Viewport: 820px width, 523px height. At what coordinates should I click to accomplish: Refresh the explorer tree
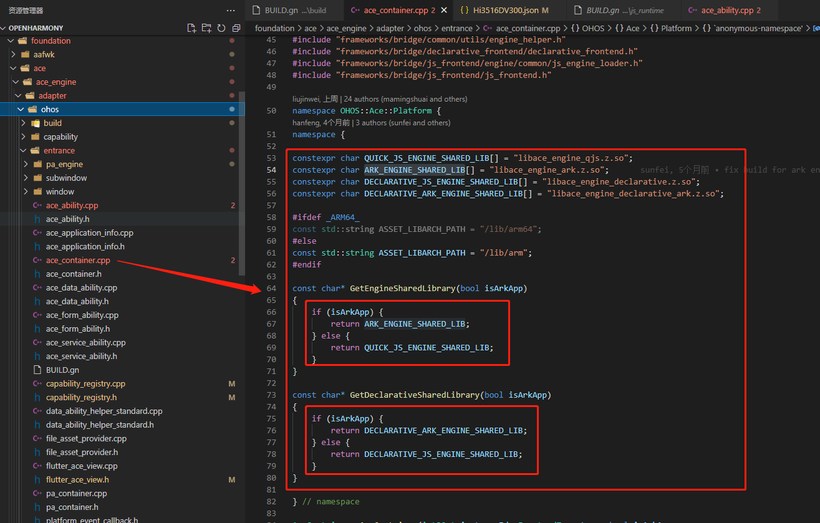(221, 28)
